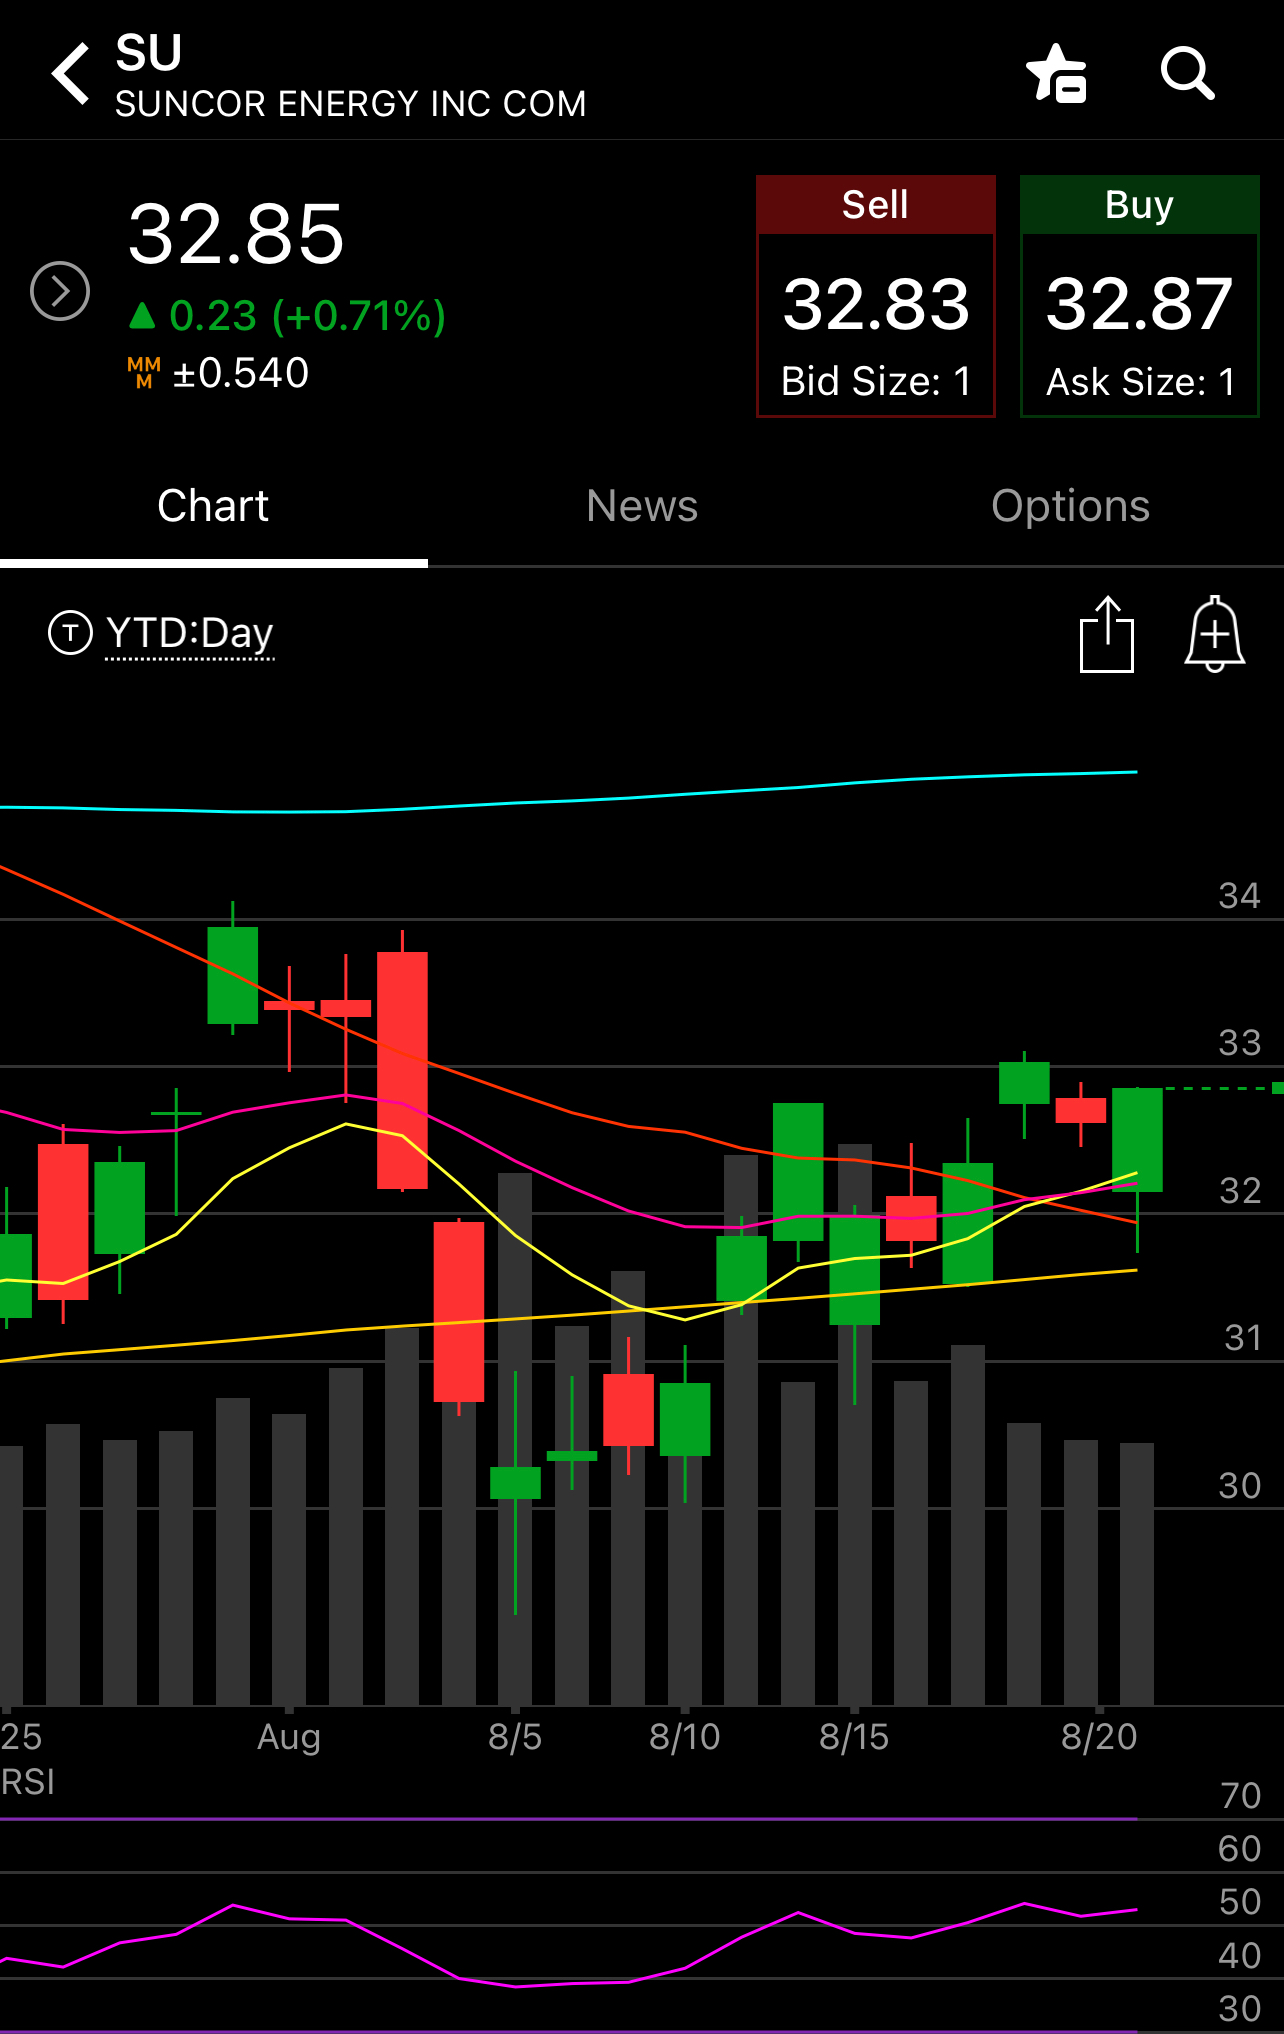
Task: Open the News tab
Action: (642, 506)
